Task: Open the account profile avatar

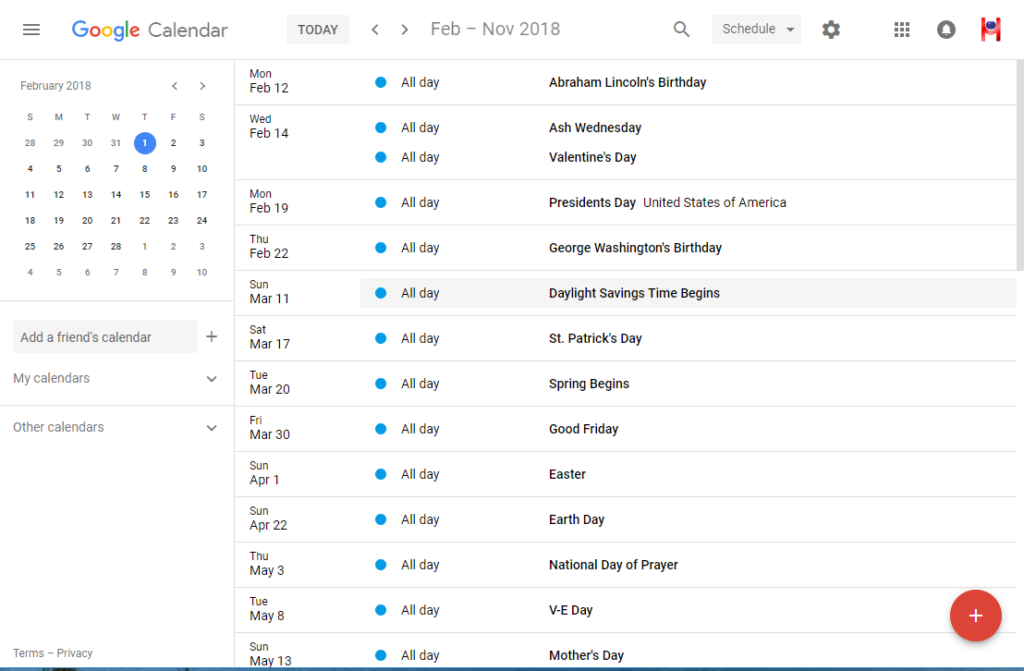Action: tap(991, 29)
